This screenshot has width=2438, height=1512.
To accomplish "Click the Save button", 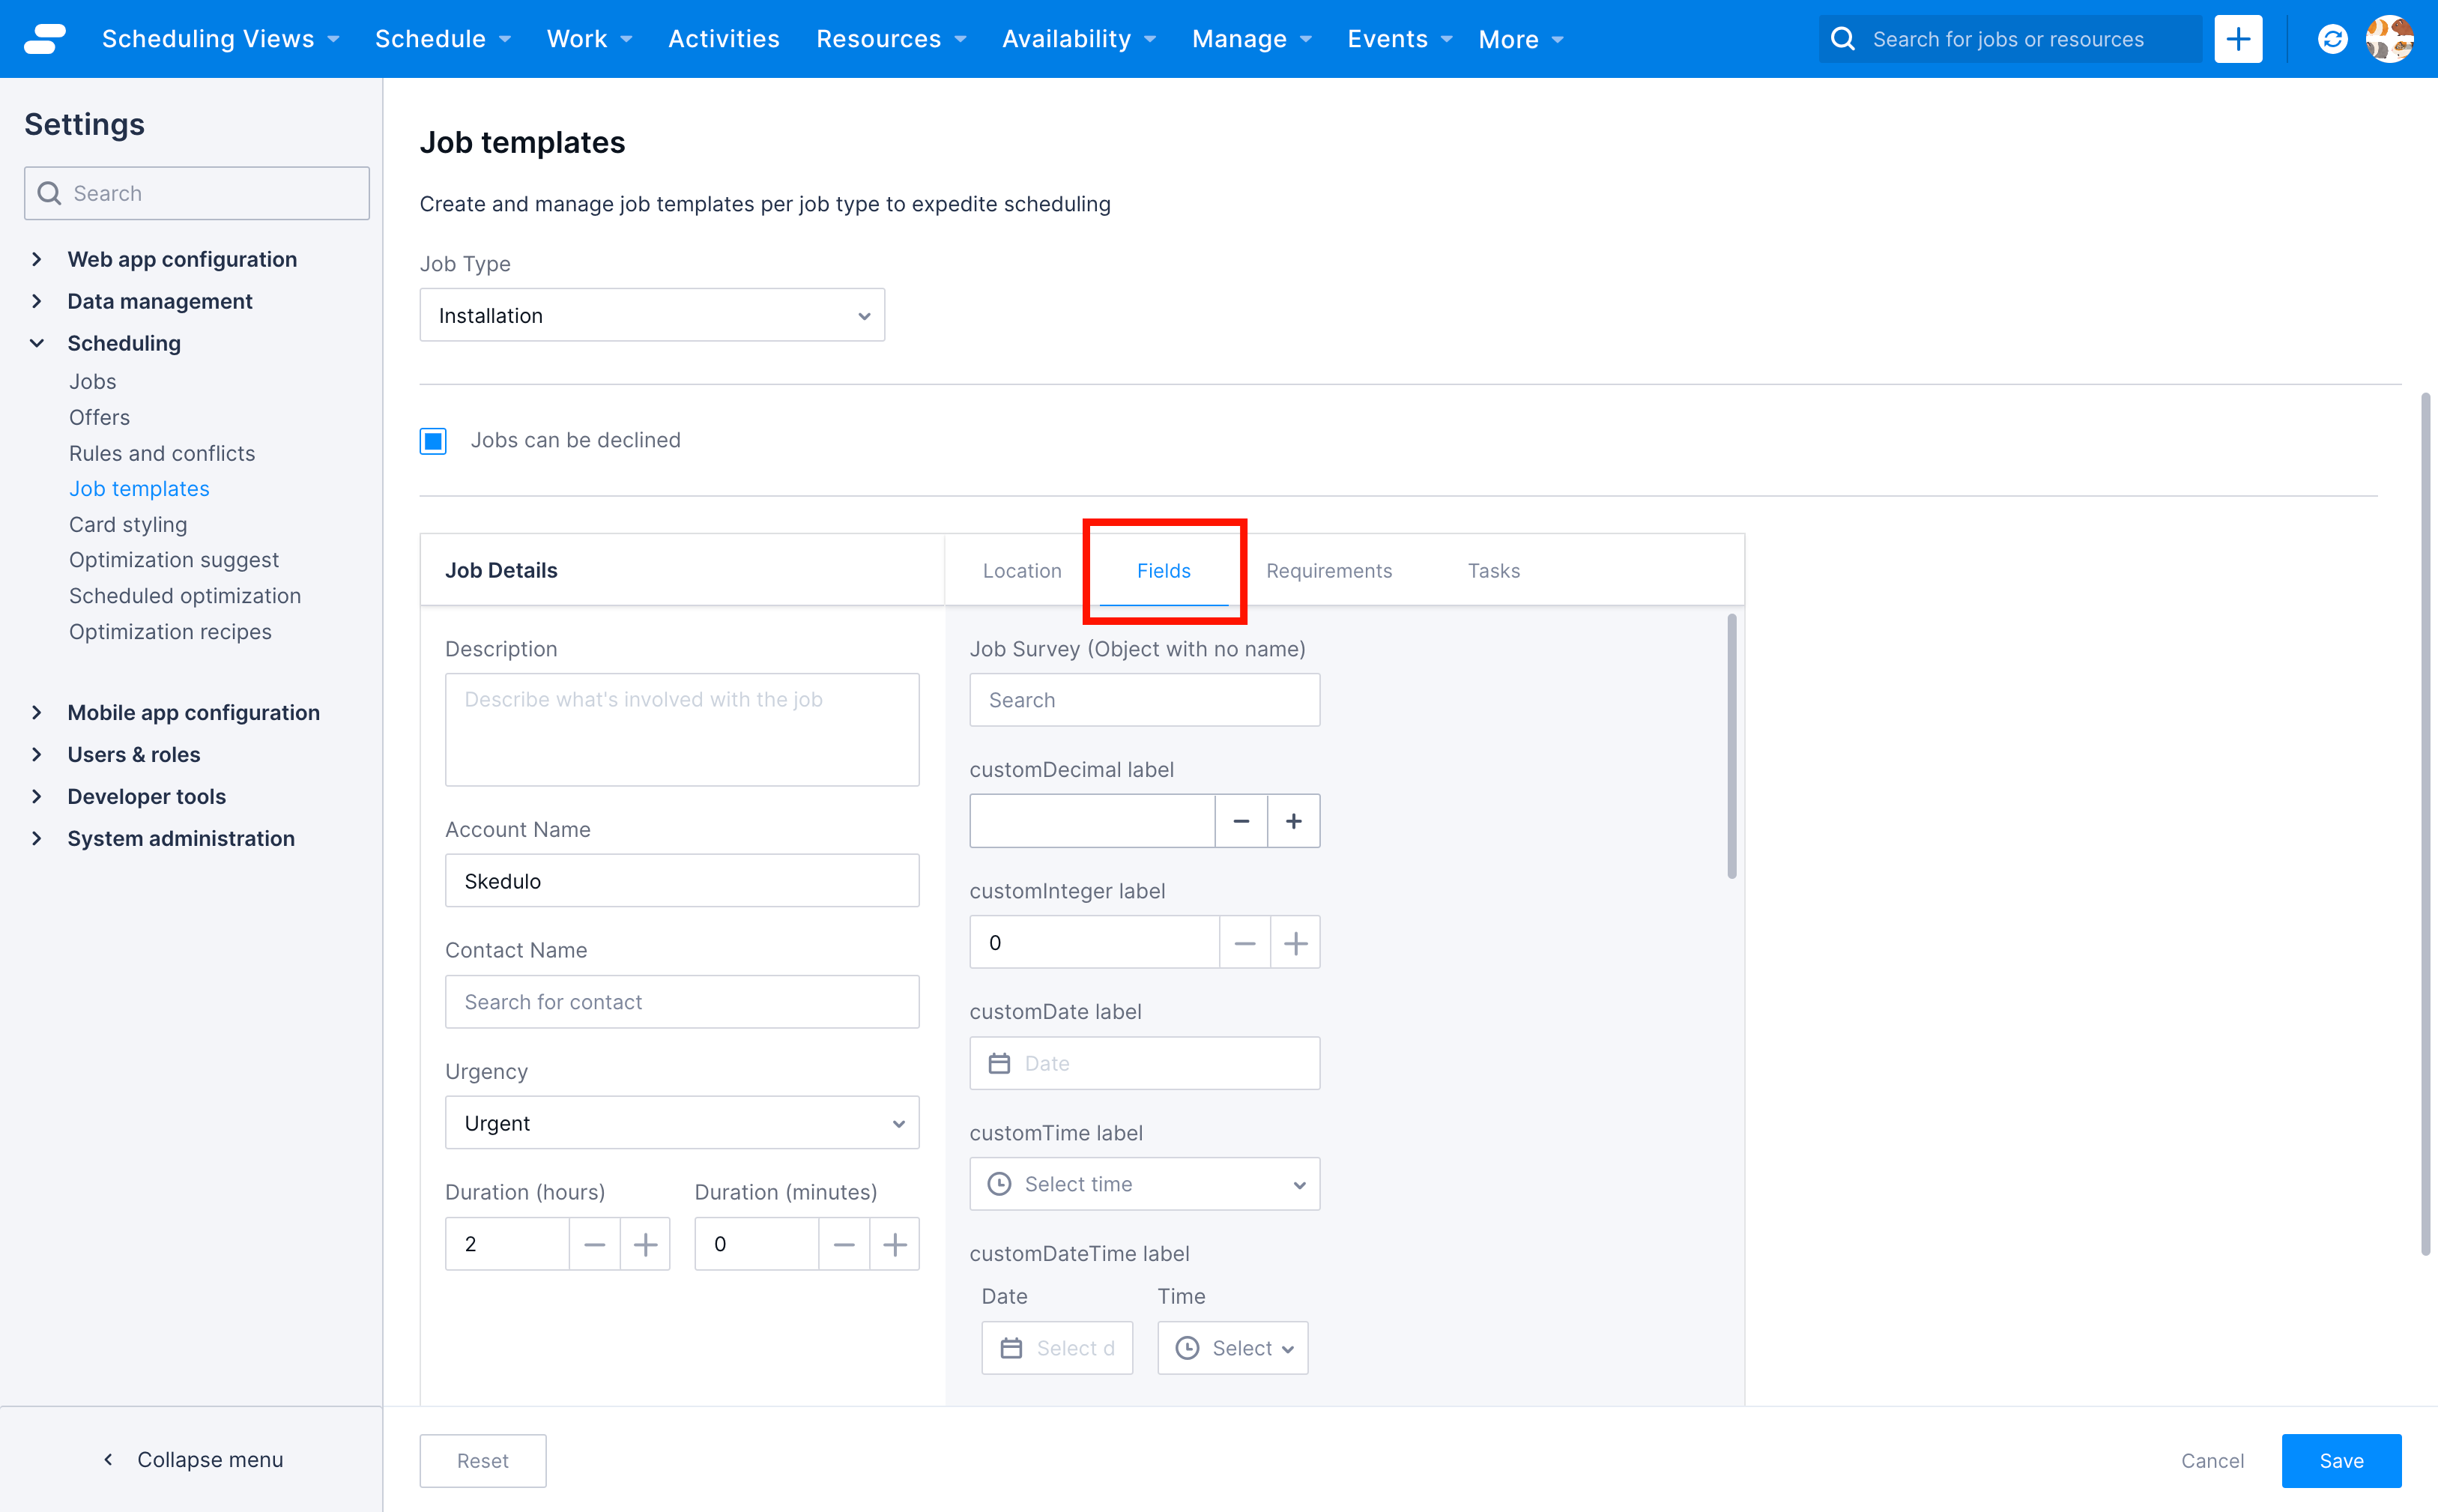I will (2340, 1460).
